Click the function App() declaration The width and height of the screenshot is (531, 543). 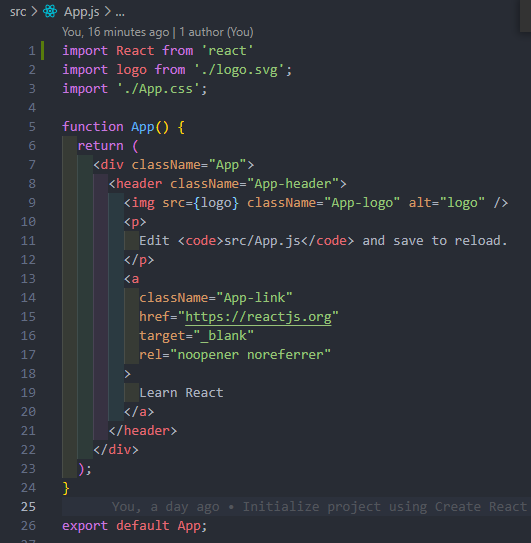[x=123, y=127]
